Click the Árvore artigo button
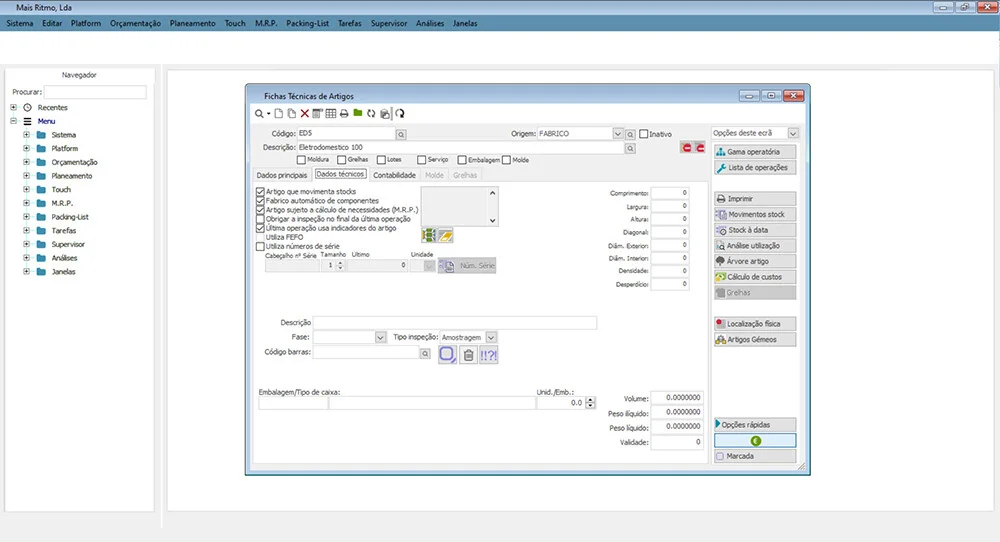 pos(755,261)
